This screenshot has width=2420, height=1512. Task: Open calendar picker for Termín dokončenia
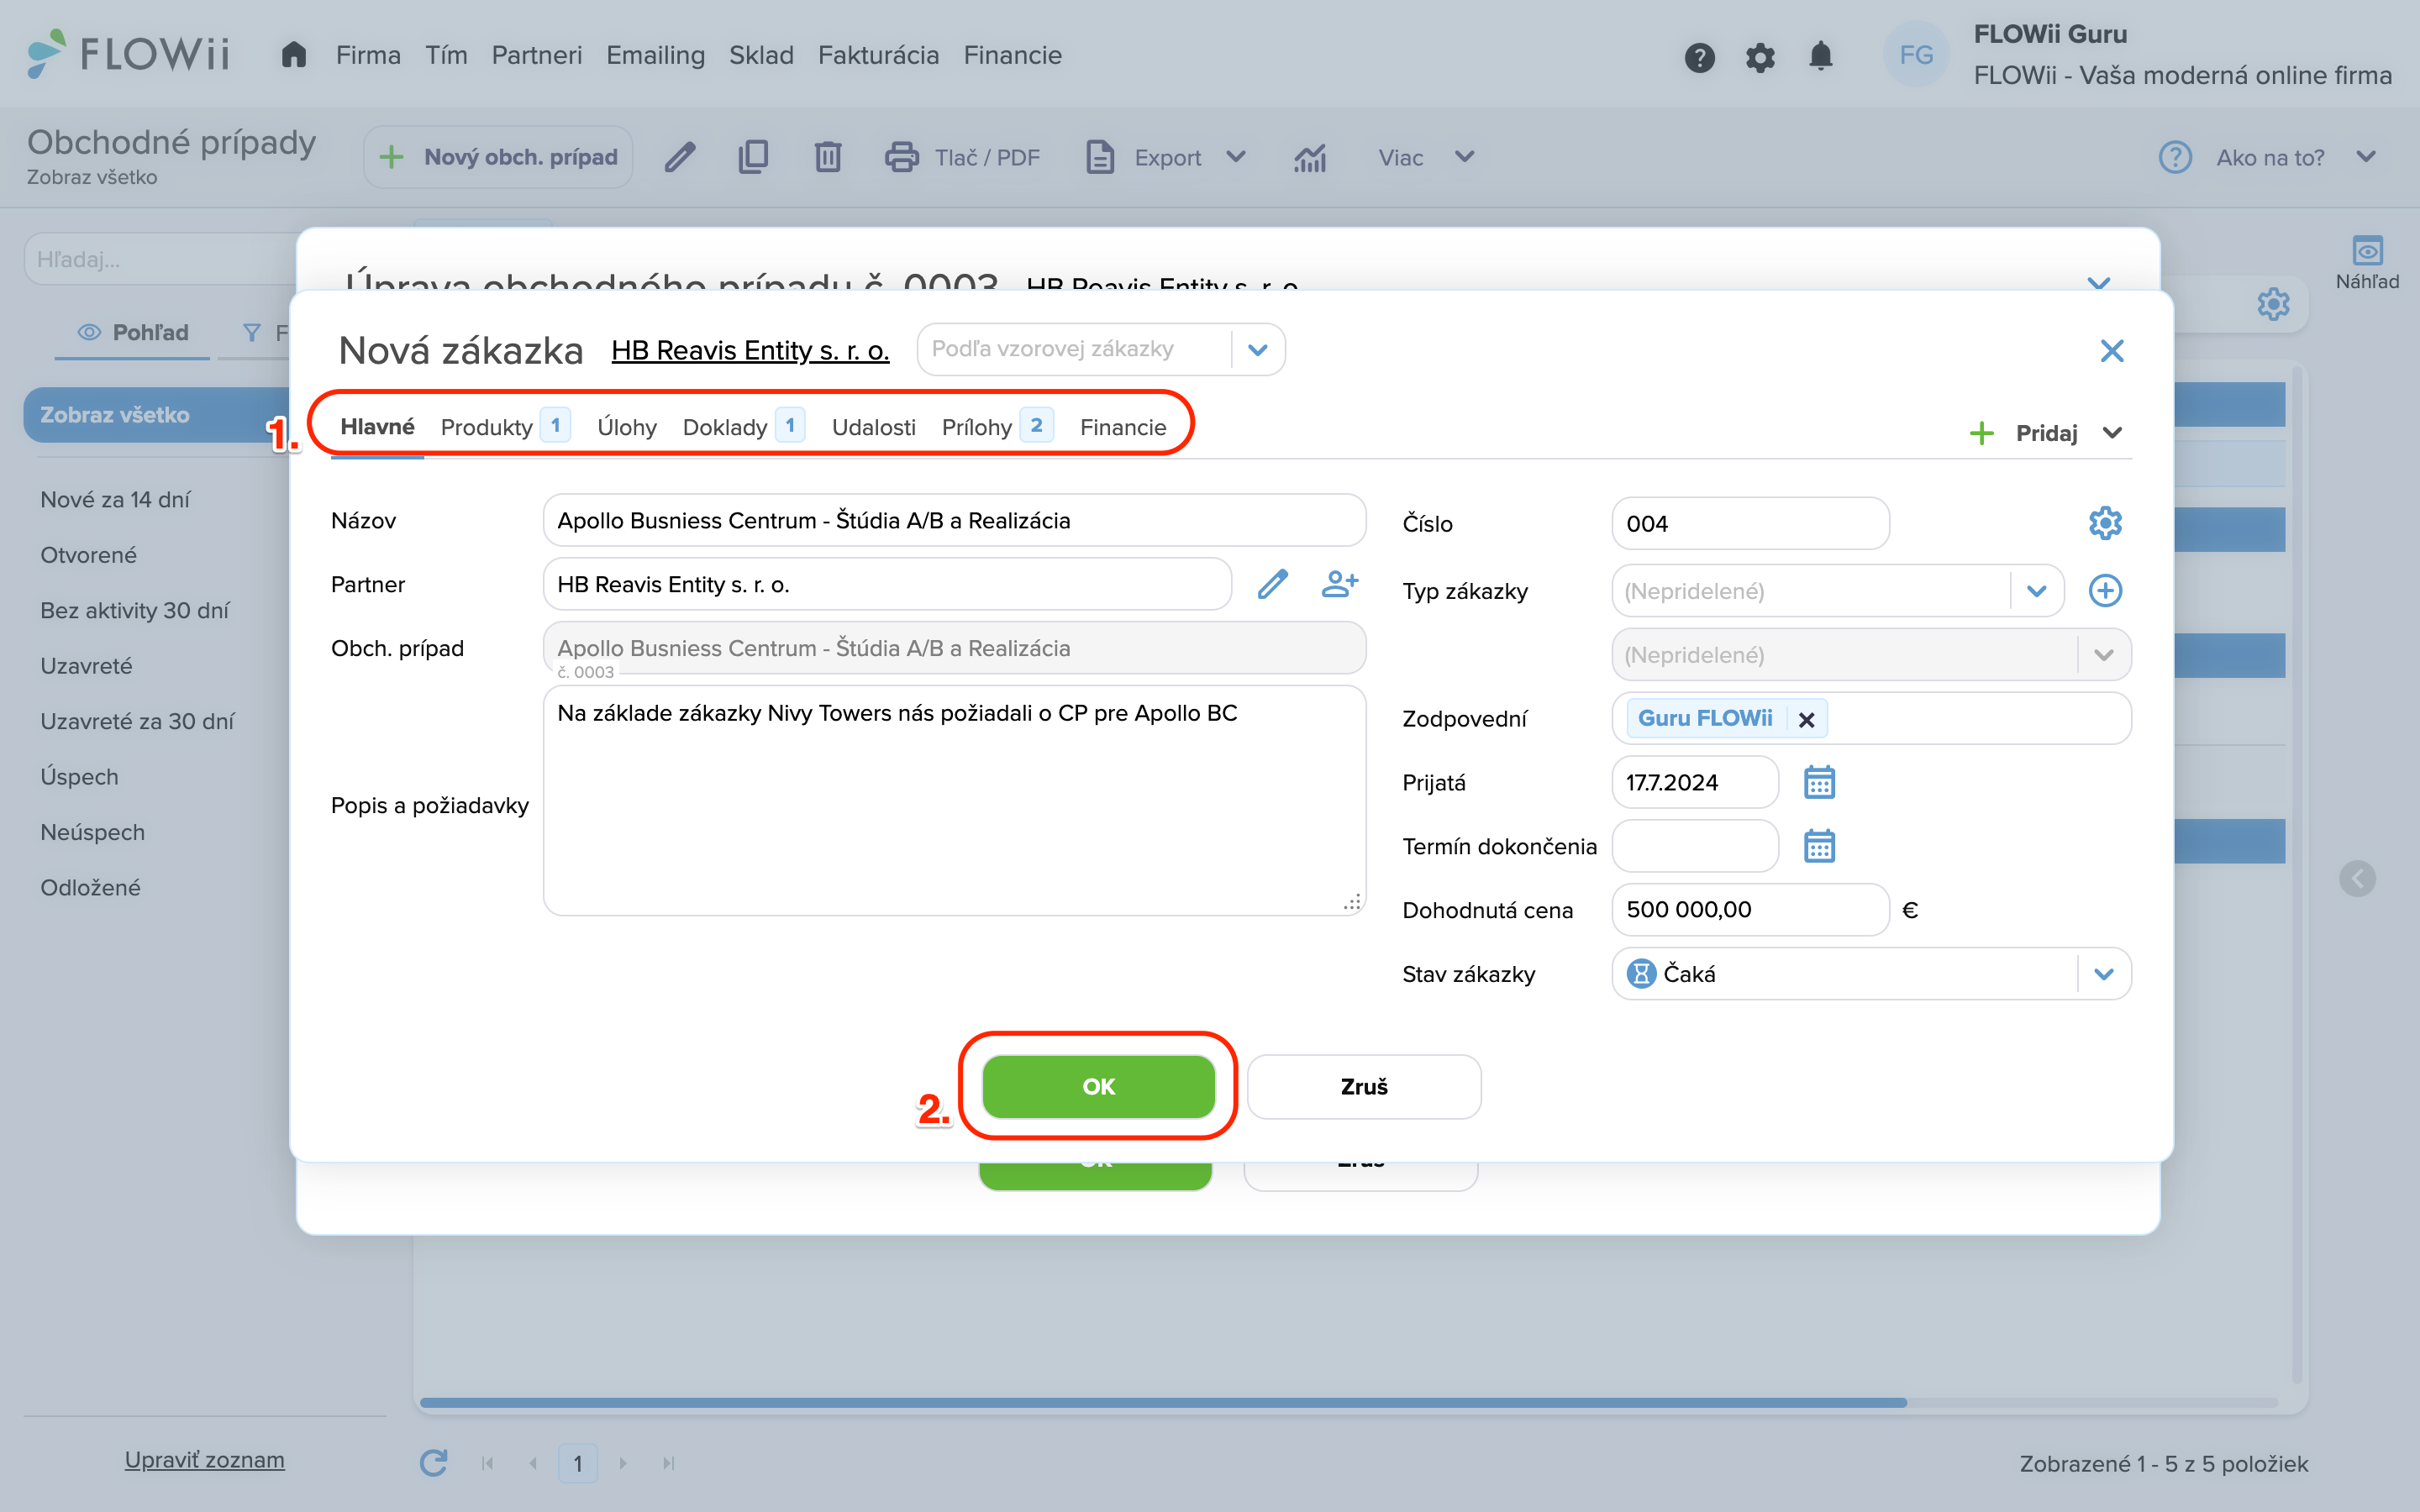[1819, 846]
